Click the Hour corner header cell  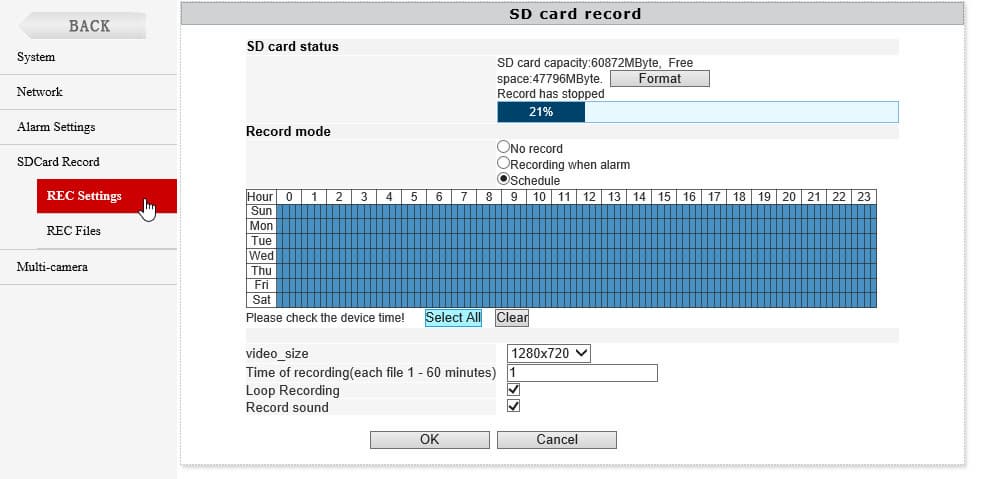click(261, 197)
